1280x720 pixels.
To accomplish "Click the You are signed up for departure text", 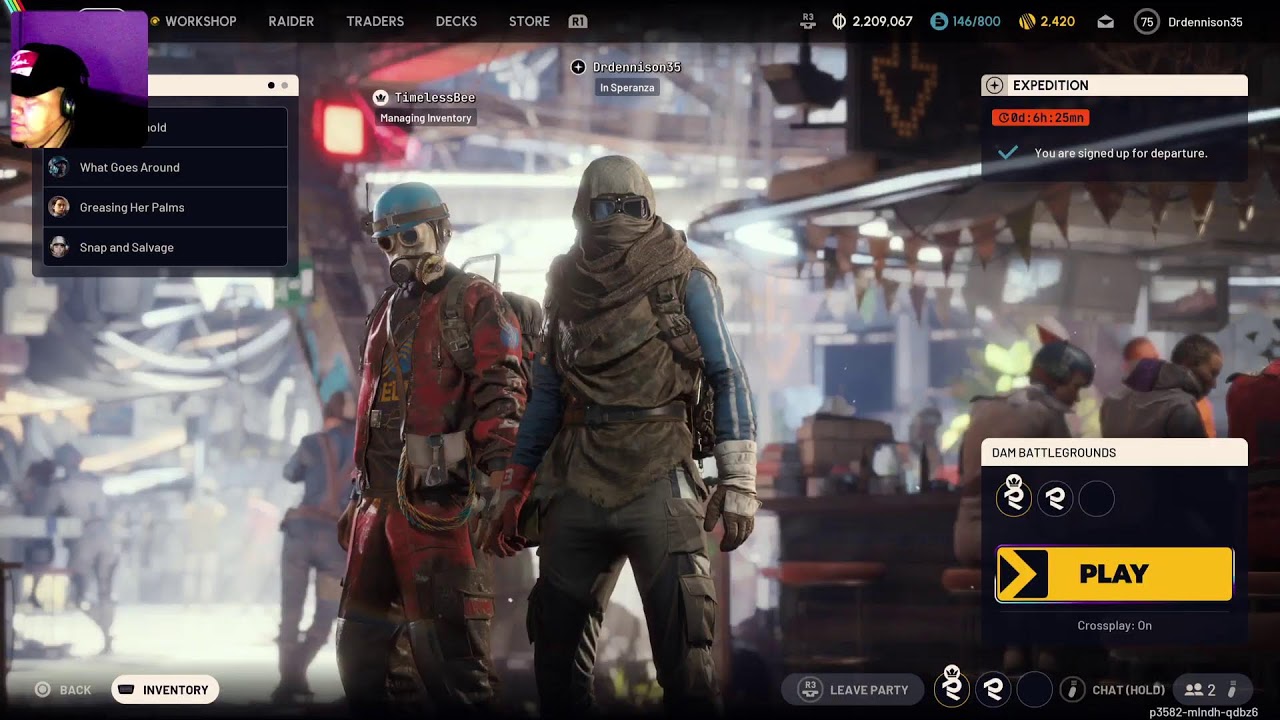I will coord(1121,153).
